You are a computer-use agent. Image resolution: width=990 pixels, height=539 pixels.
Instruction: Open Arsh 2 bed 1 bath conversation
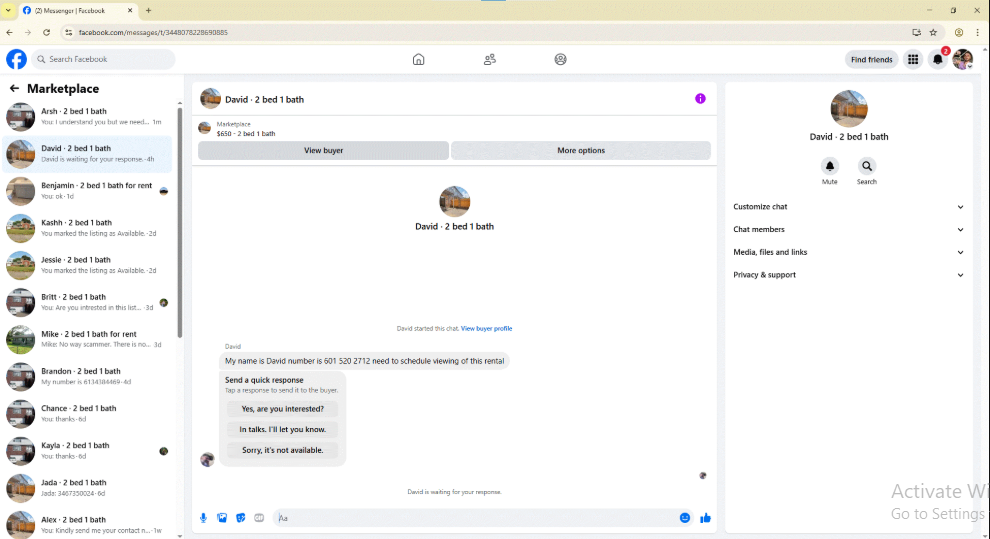[x=87, y=117]
